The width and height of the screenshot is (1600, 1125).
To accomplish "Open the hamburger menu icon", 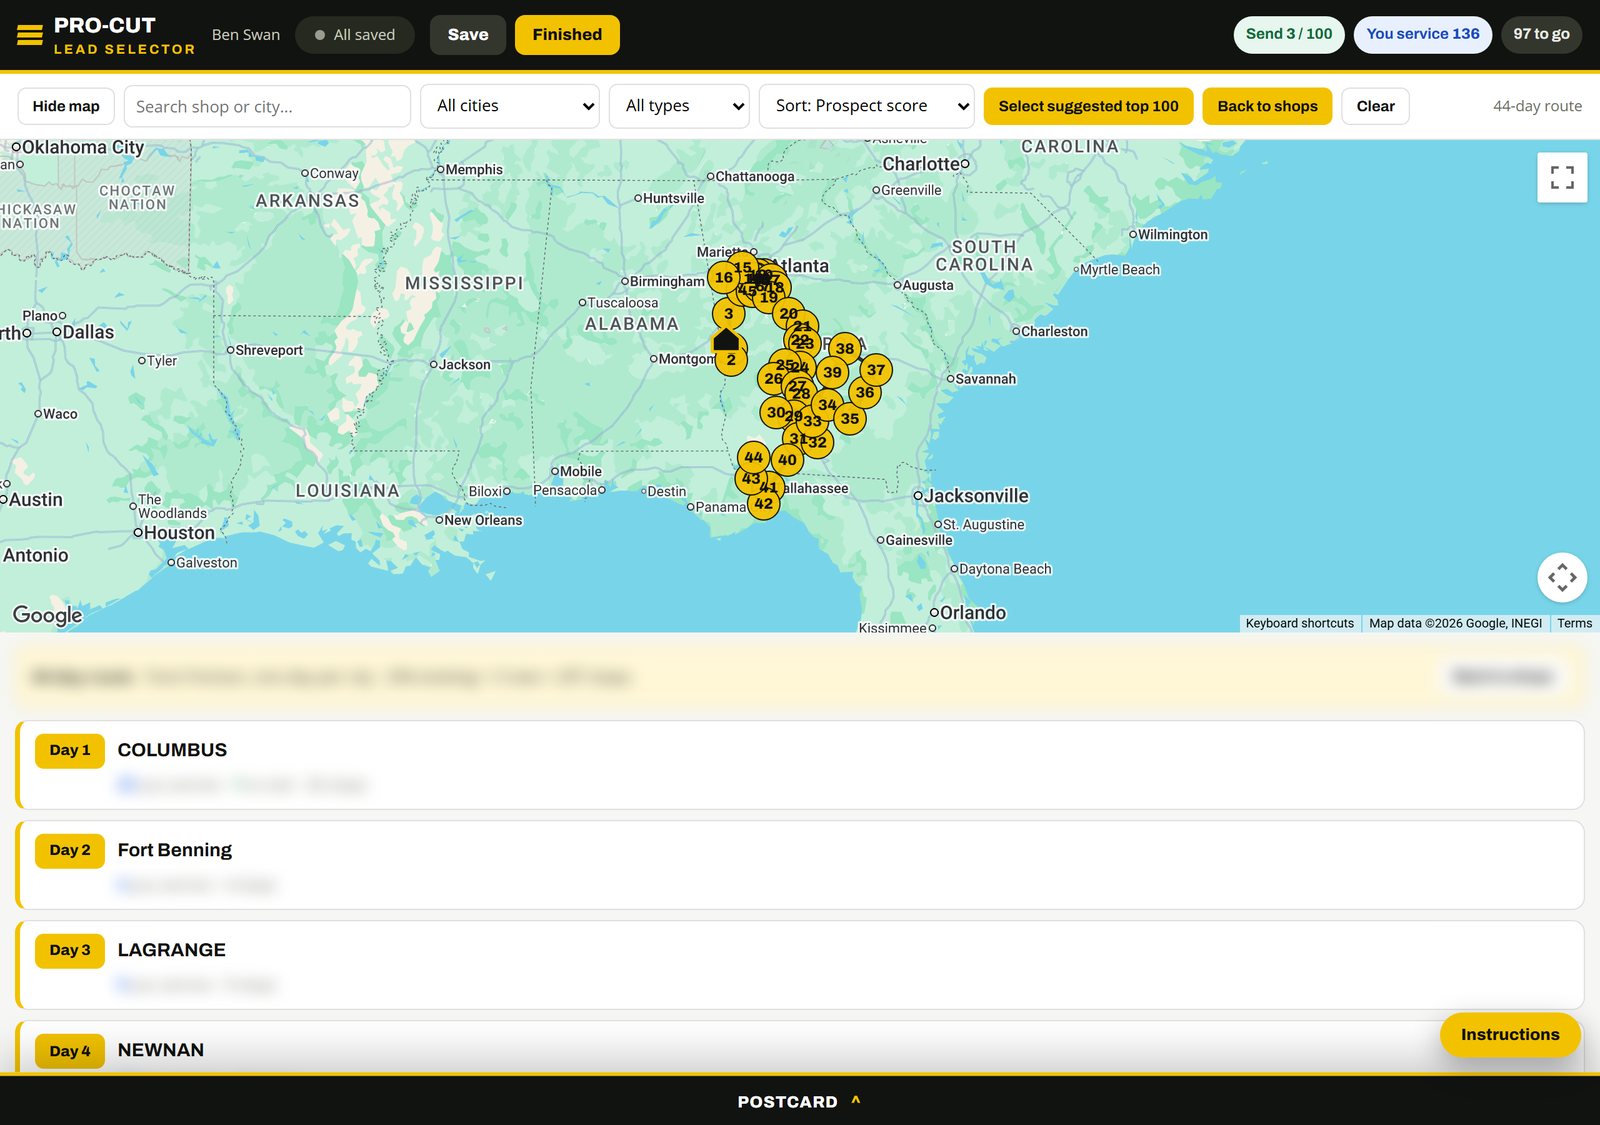I will click(x=30, y=35).
